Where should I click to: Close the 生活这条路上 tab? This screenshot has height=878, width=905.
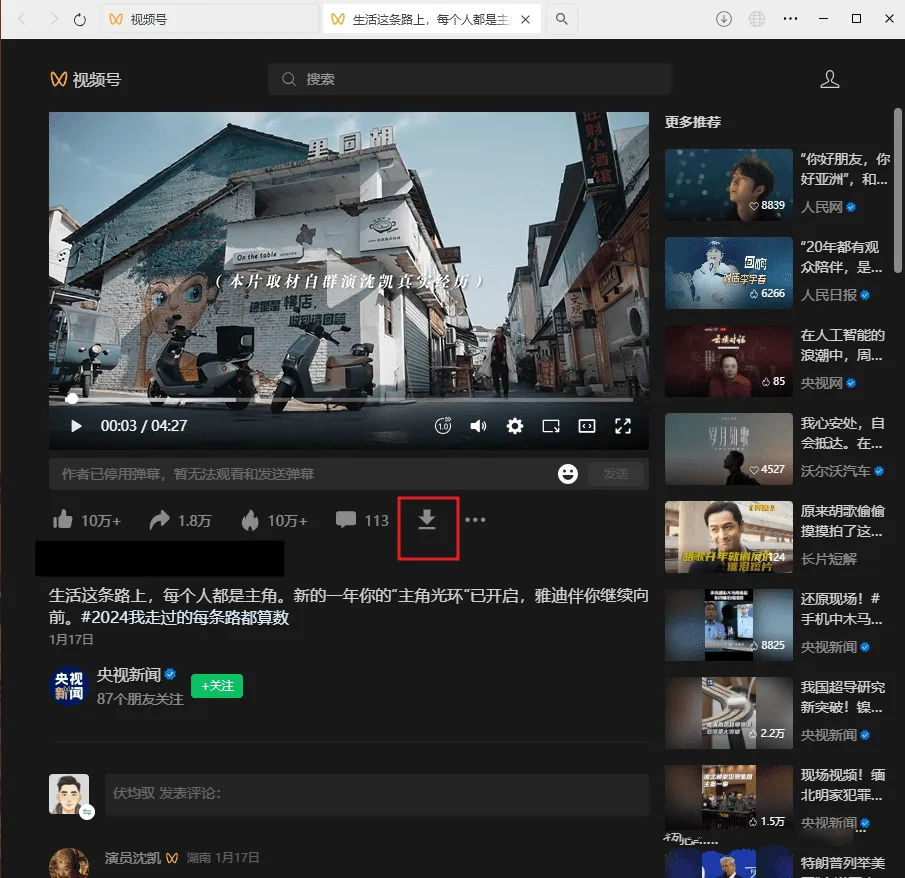click(x=525, y=20)
